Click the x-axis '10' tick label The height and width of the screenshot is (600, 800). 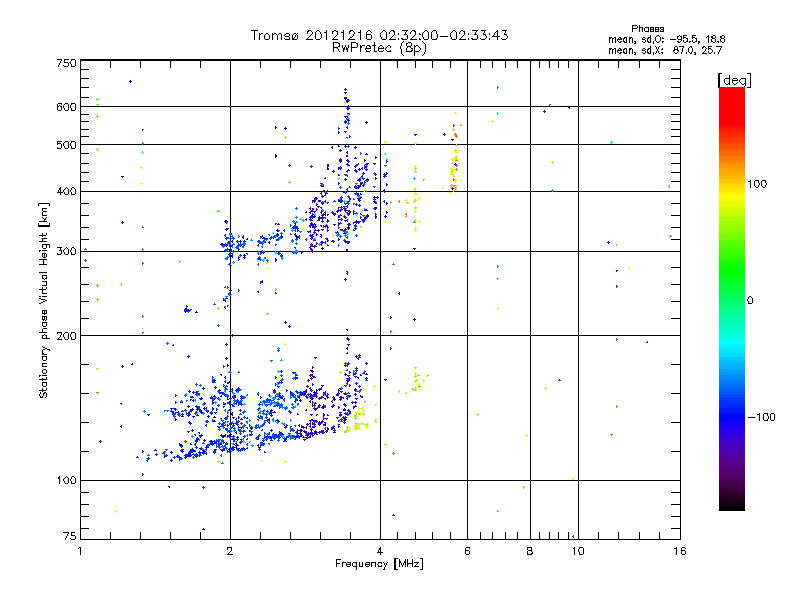[578, 551]
